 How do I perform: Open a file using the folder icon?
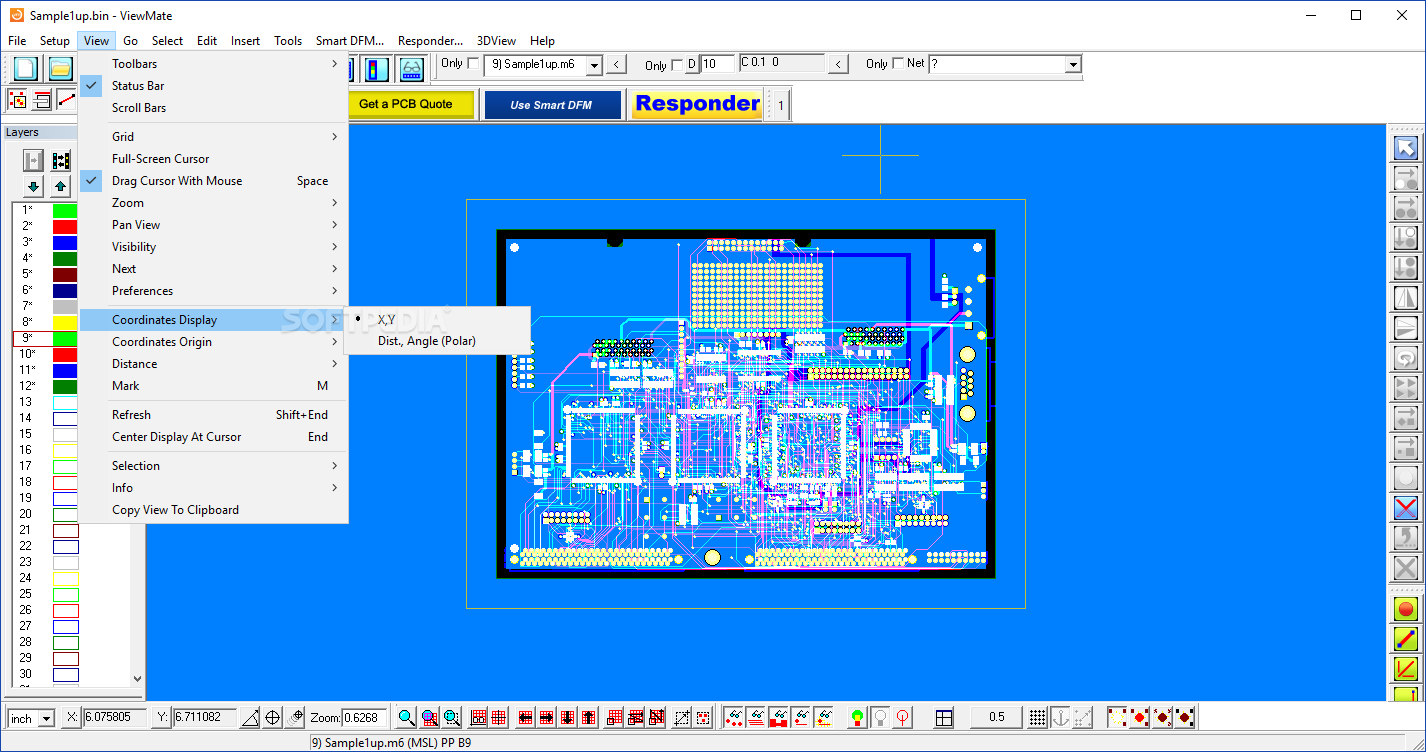61,68
